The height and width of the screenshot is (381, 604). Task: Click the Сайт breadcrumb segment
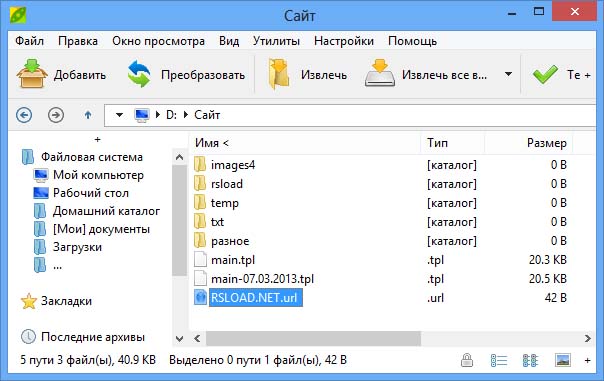tap(207, 115)
